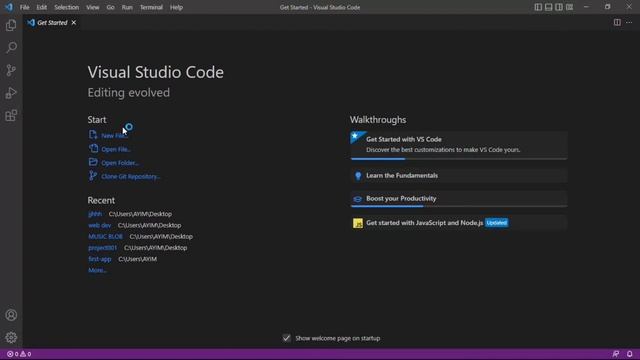Open the Edit menu

pos(42,7)
